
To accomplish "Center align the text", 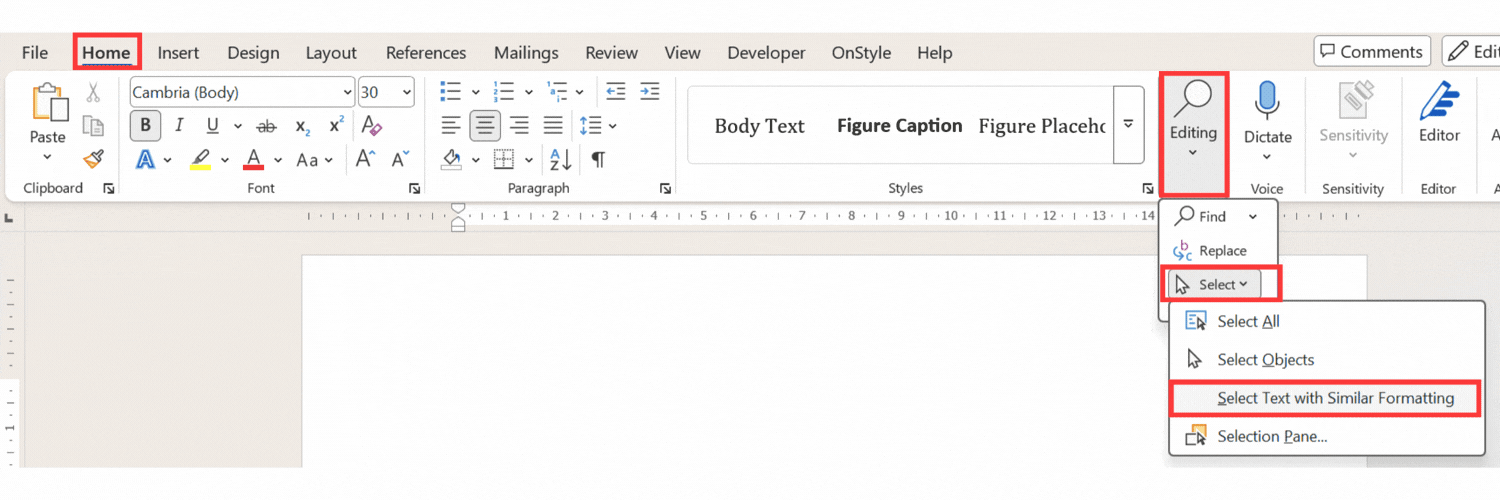I will tap(486, 126).
